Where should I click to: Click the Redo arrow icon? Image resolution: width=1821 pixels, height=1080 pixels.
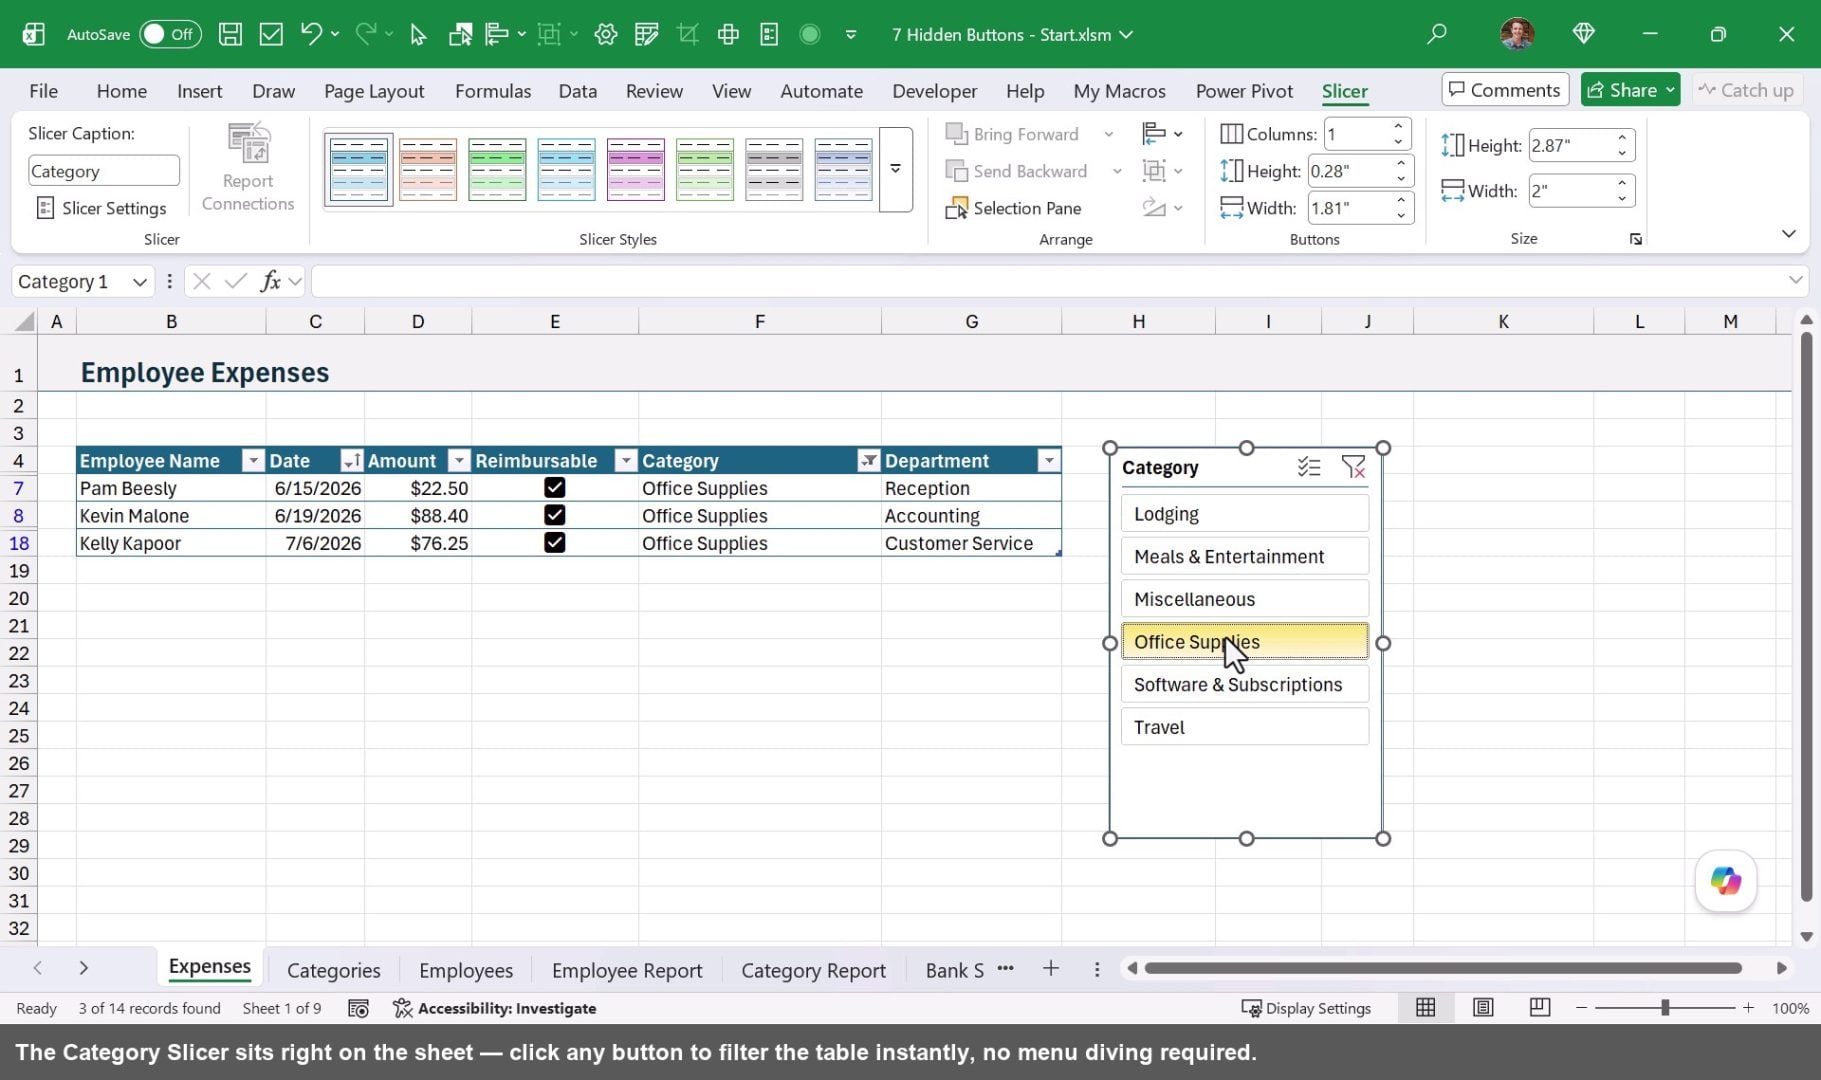tap(366, 34)
